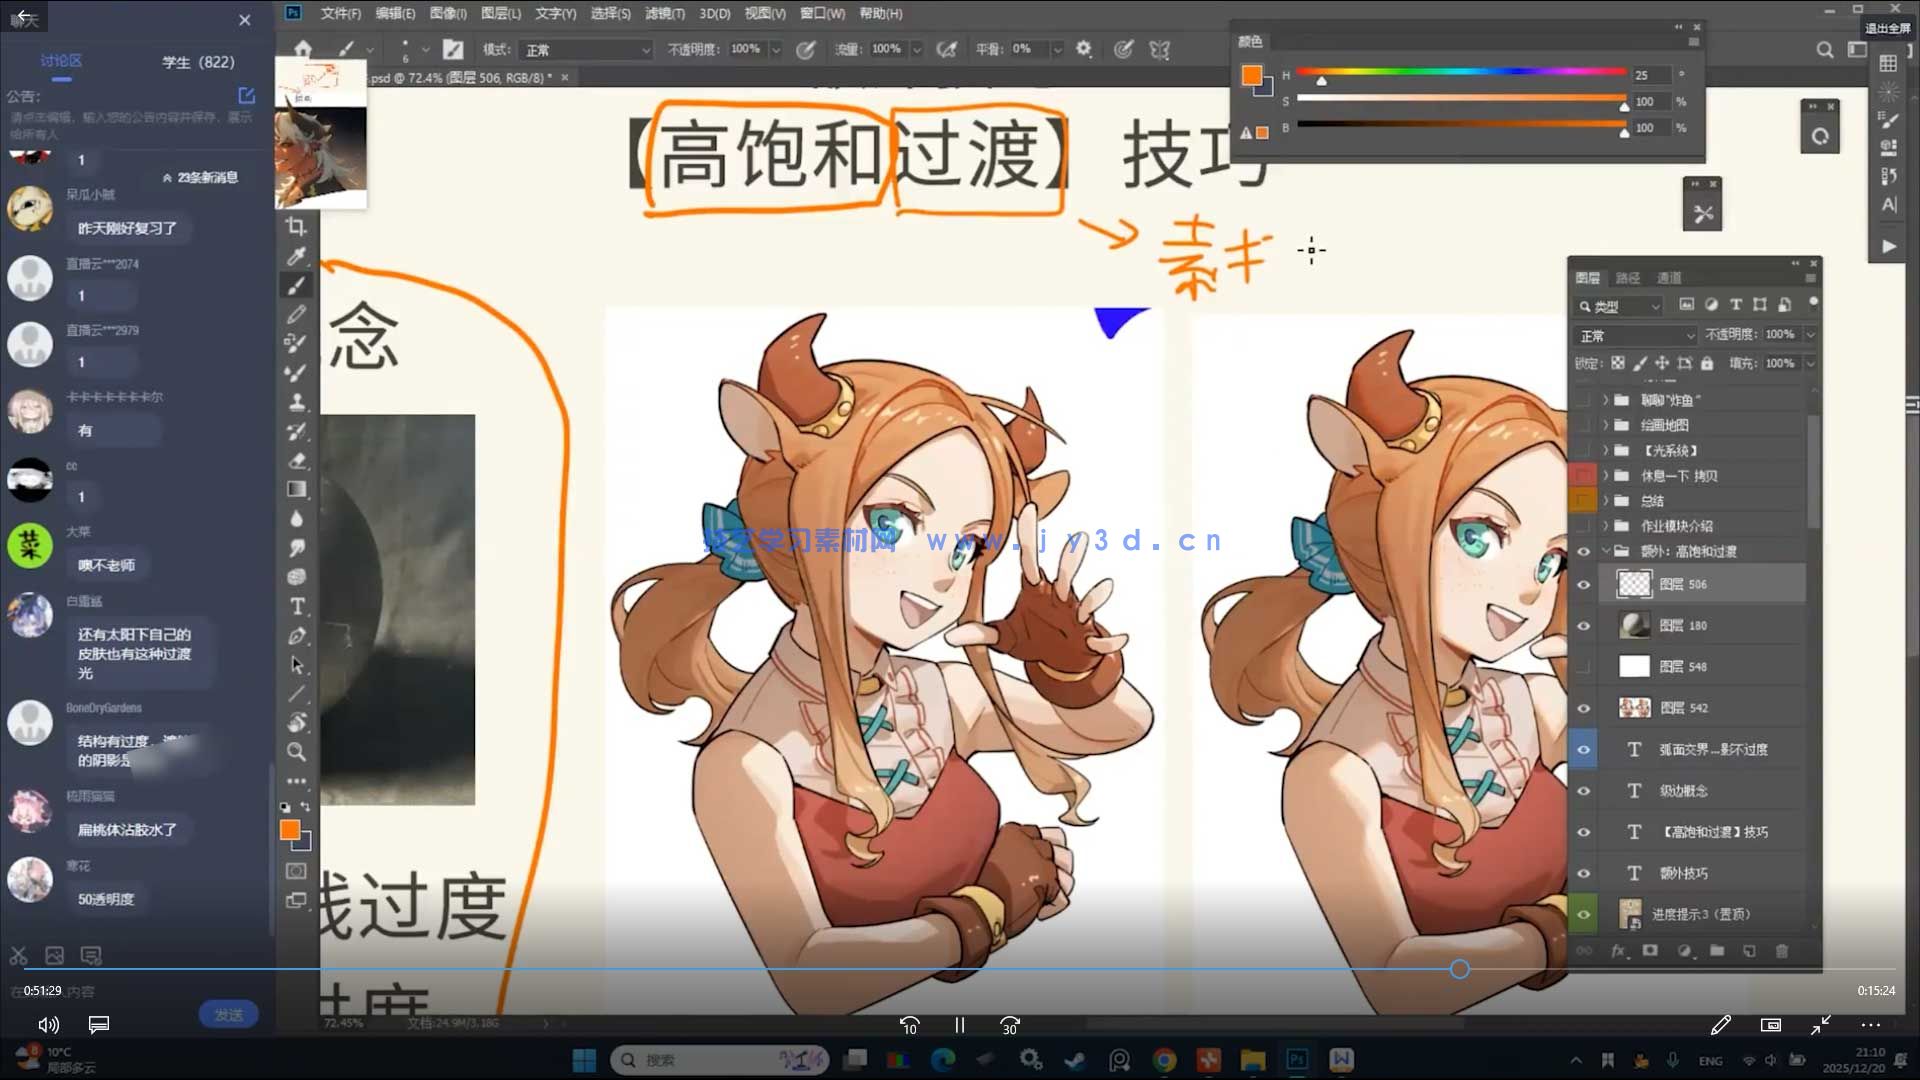
Task: Choose the Eyedropper tool
Action: (296, 255)
